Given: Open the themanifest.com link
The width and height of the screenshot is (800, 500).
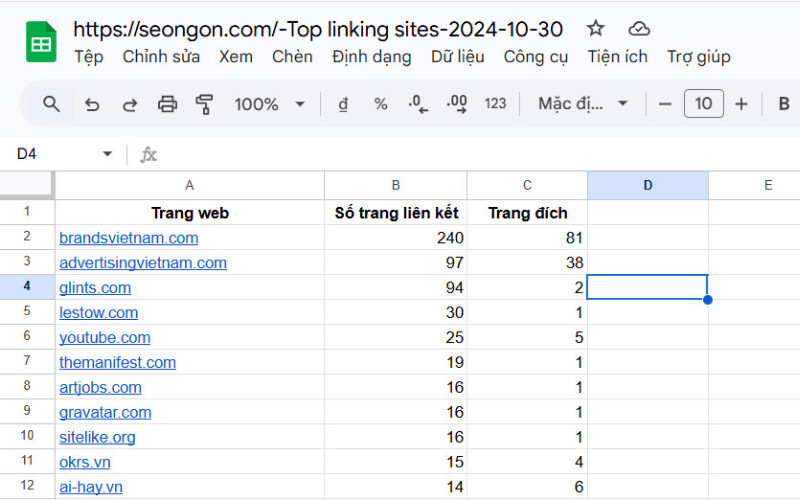Looking at the screenshot, I should pyautogui.click(x=117, y=363).
